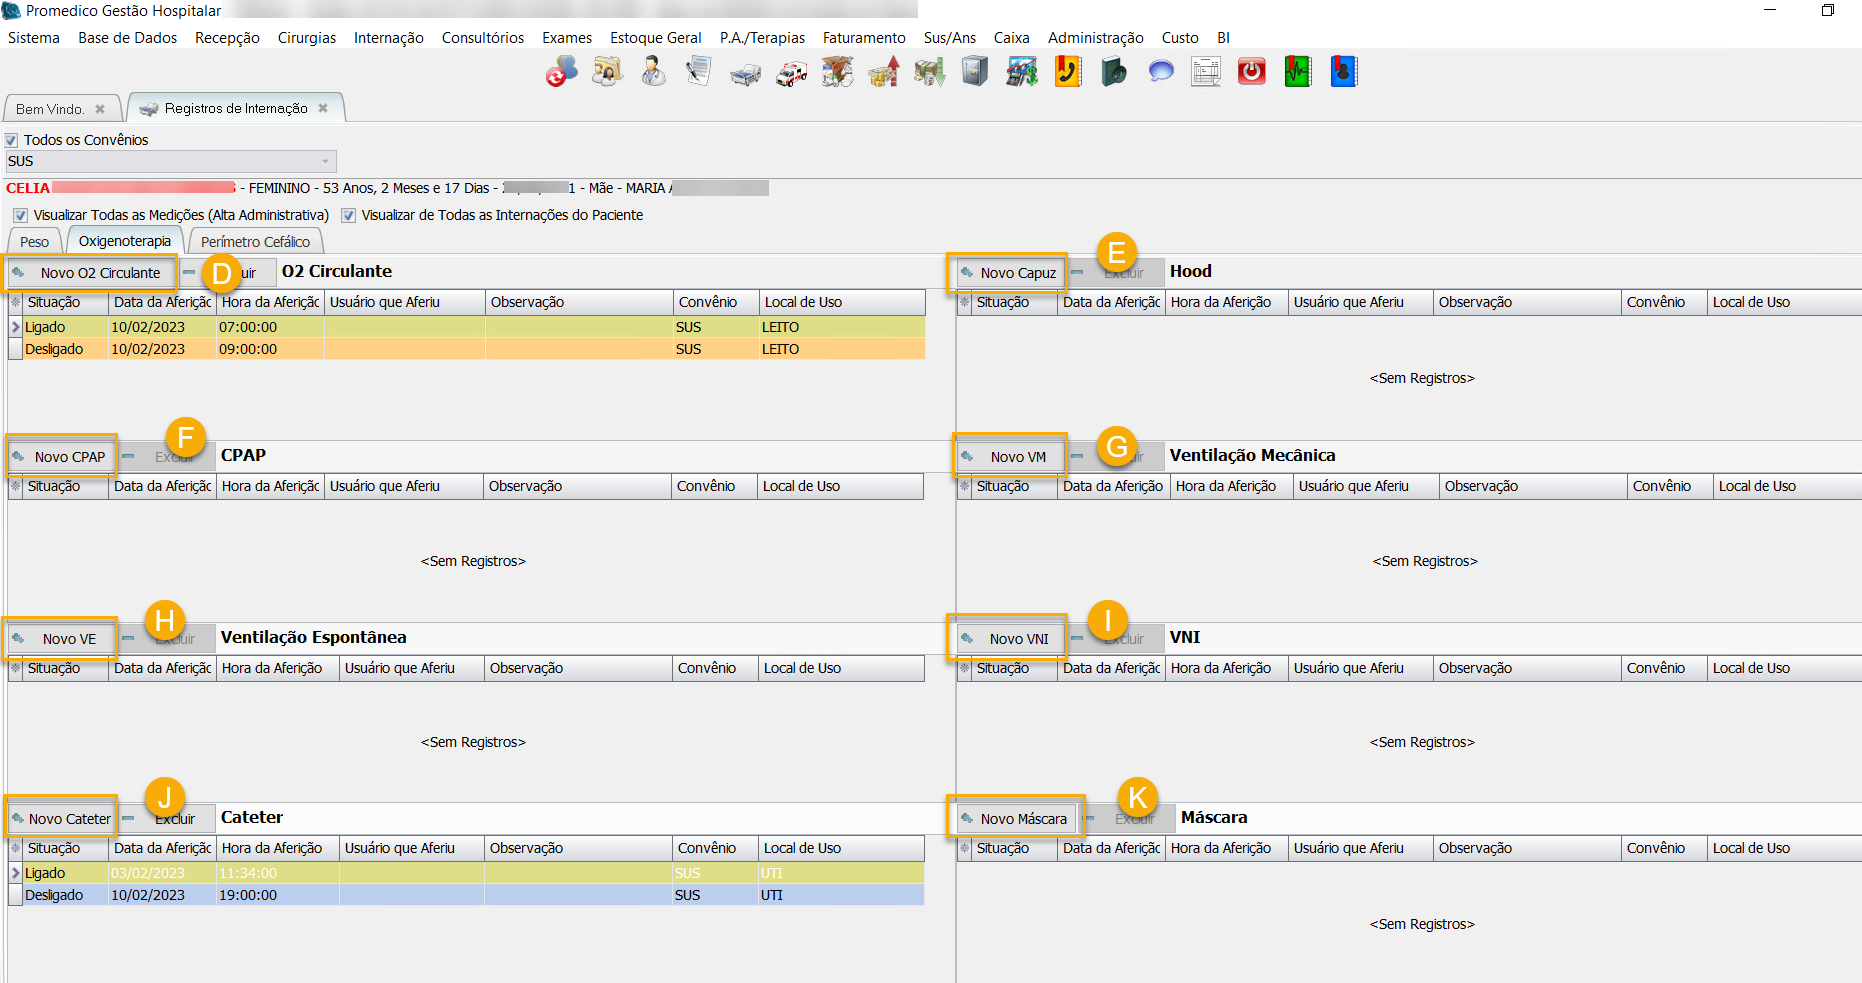Click the doctor toolbar icon
The height and width of the screenshot is (983, 1862).
(x=653, y=72)
